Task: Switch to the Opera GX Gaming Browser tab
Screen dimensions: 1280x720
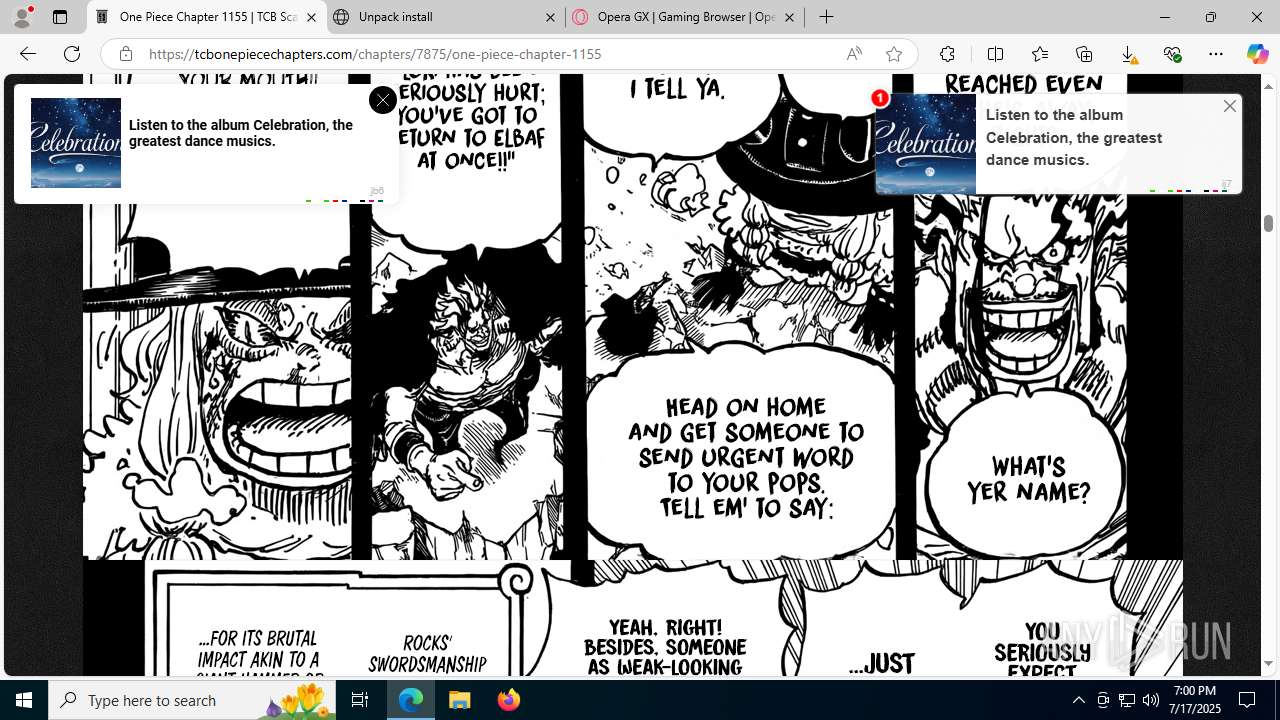Action: tap(684, 17)
